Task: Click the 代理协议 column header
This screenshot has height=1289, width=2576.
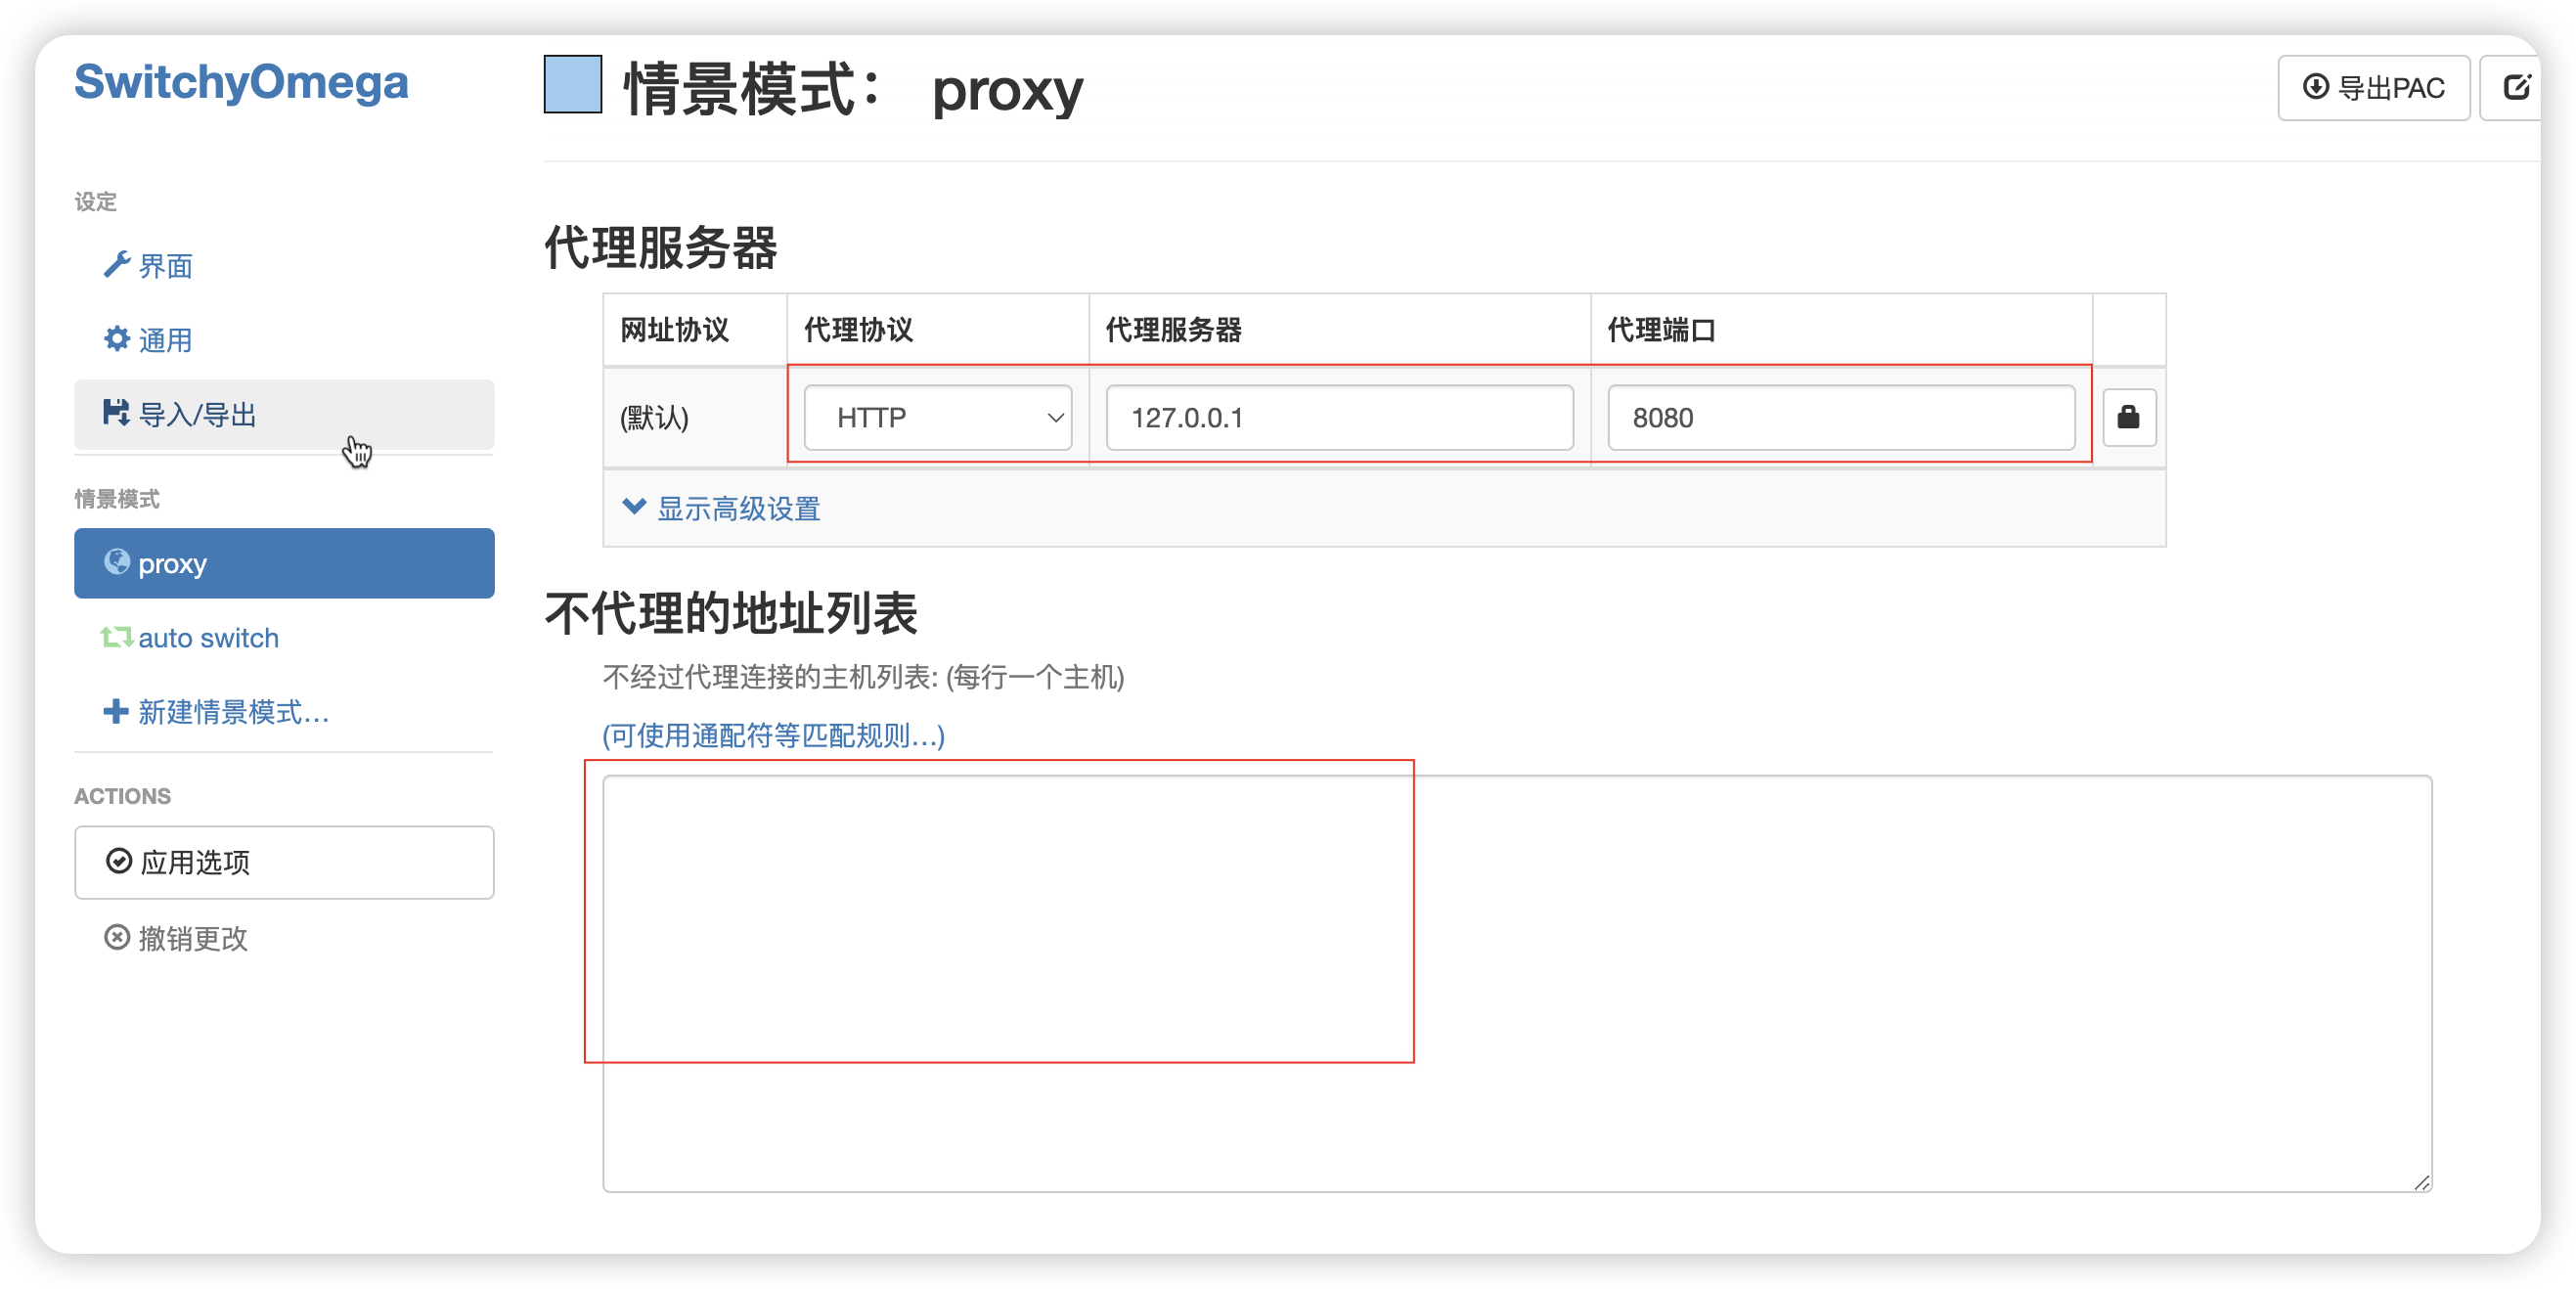Action: [x=858, y=330]
